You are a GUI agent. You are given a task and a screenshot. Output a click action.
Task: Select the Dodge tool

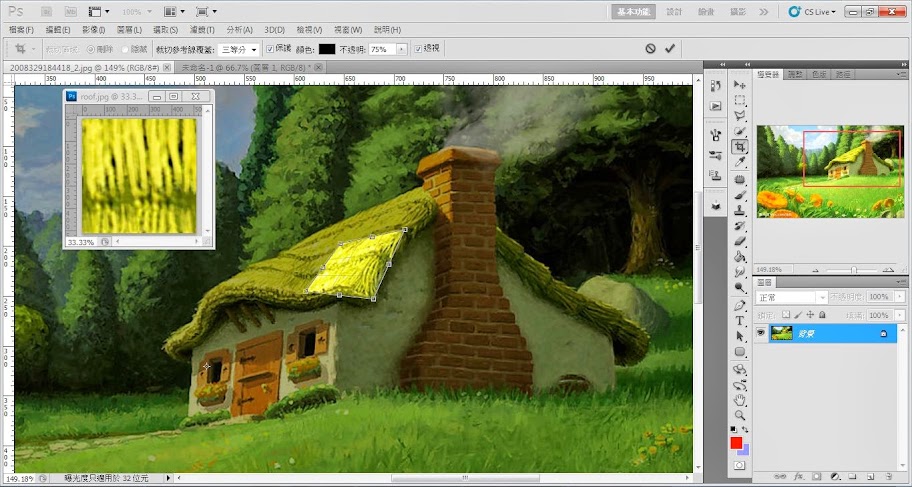(x=739, y=287)
